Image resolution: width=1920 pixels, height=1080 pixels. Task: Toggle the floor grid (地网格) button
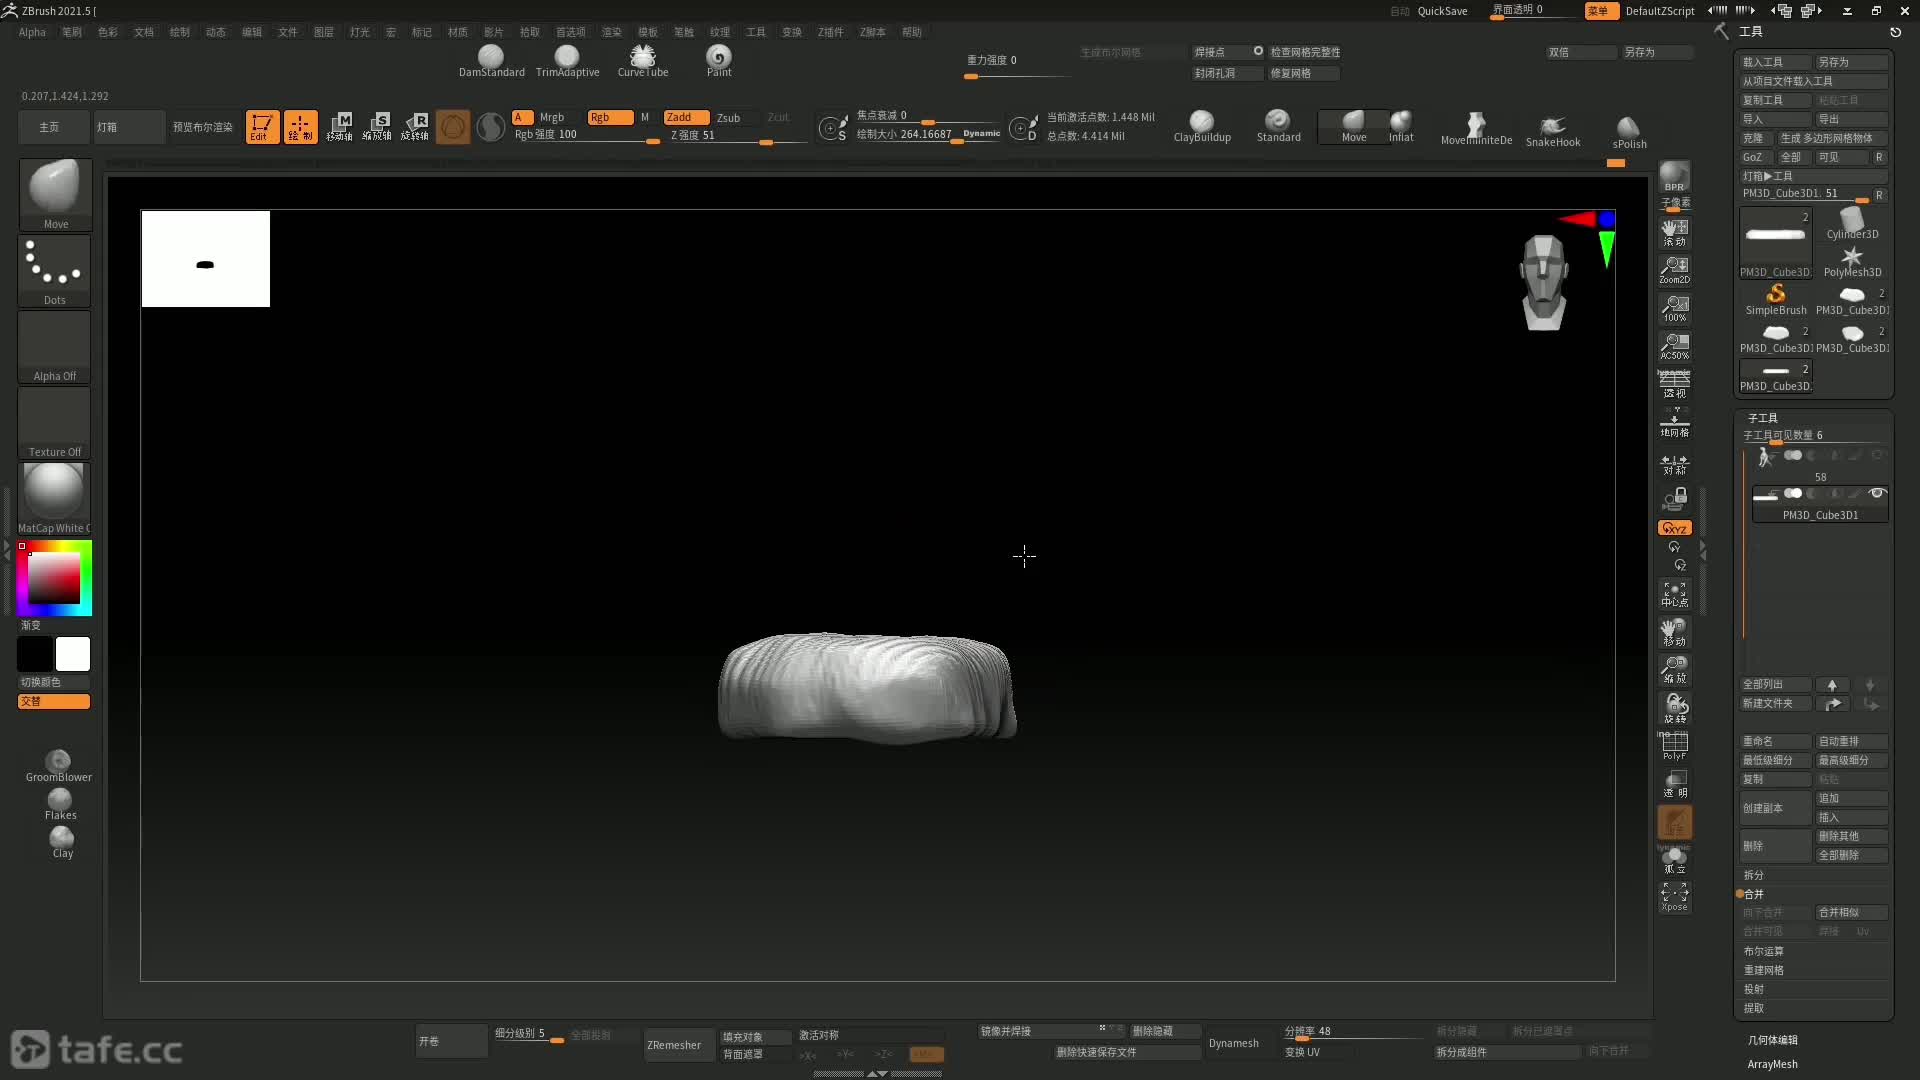[1674, 423]
